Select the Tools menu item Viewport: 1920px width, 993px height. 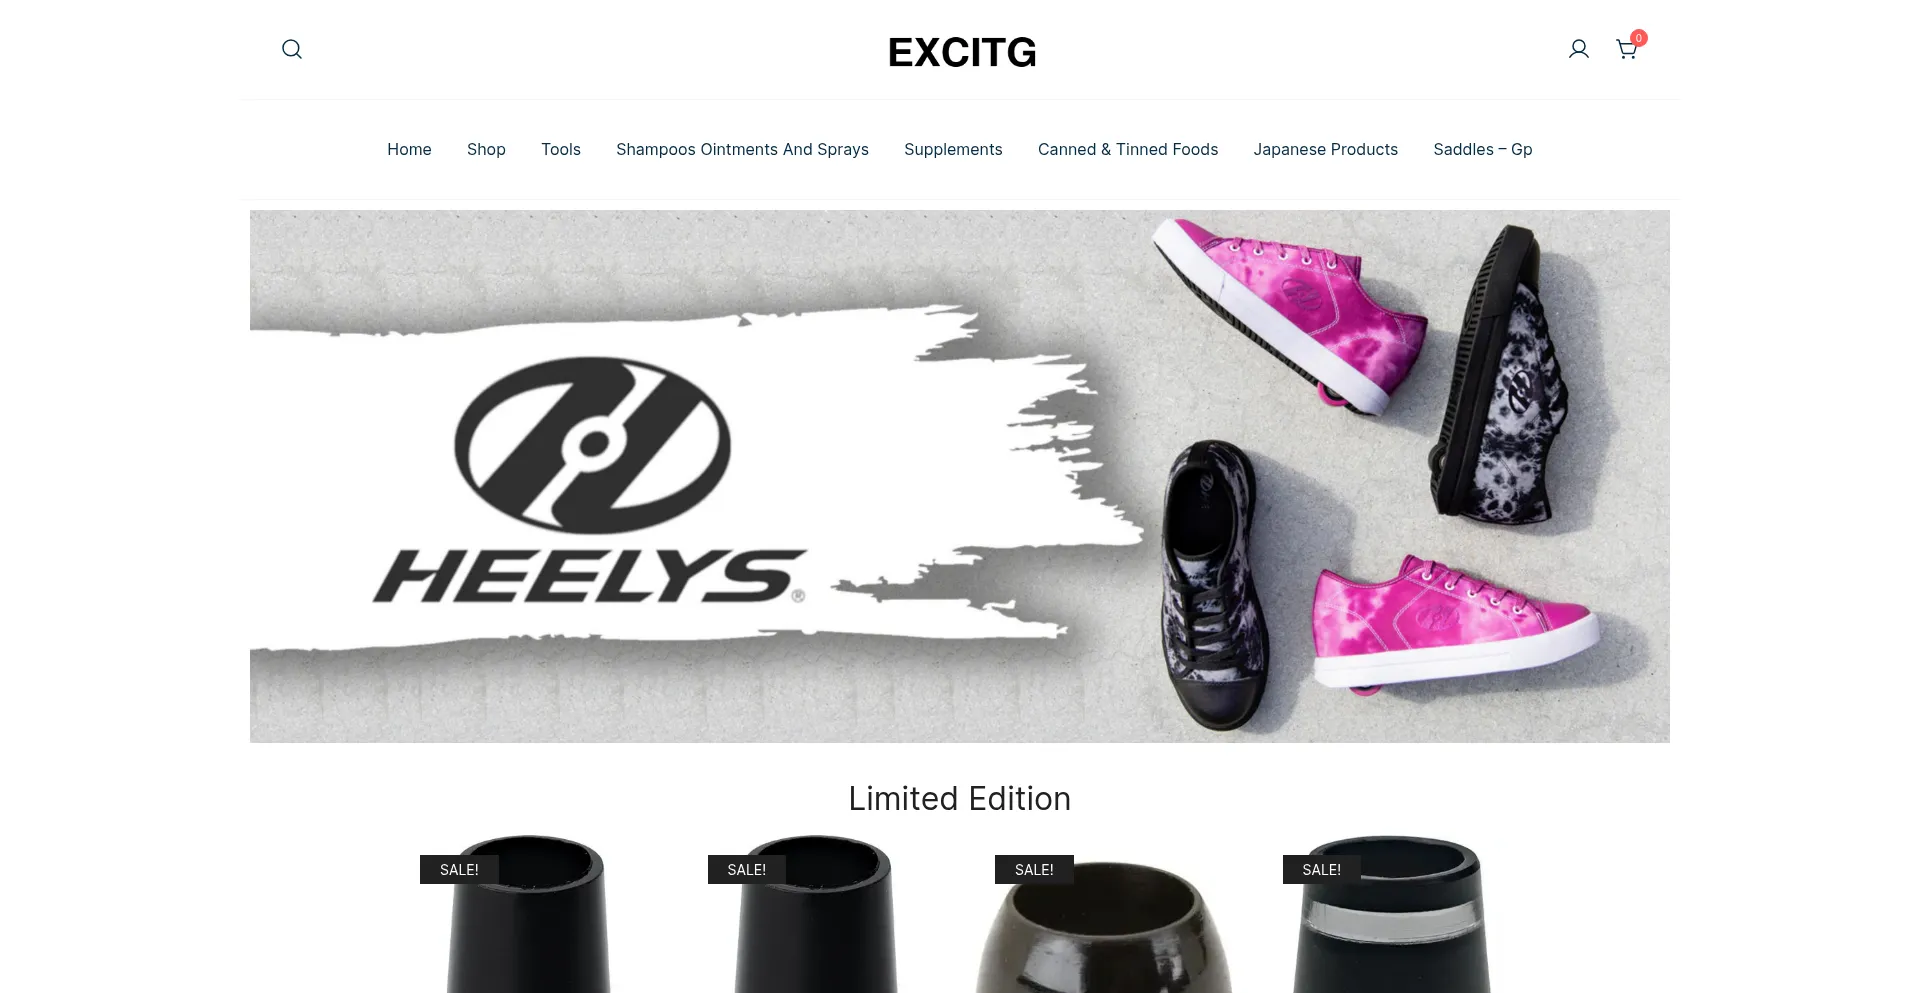click(561, 149)
